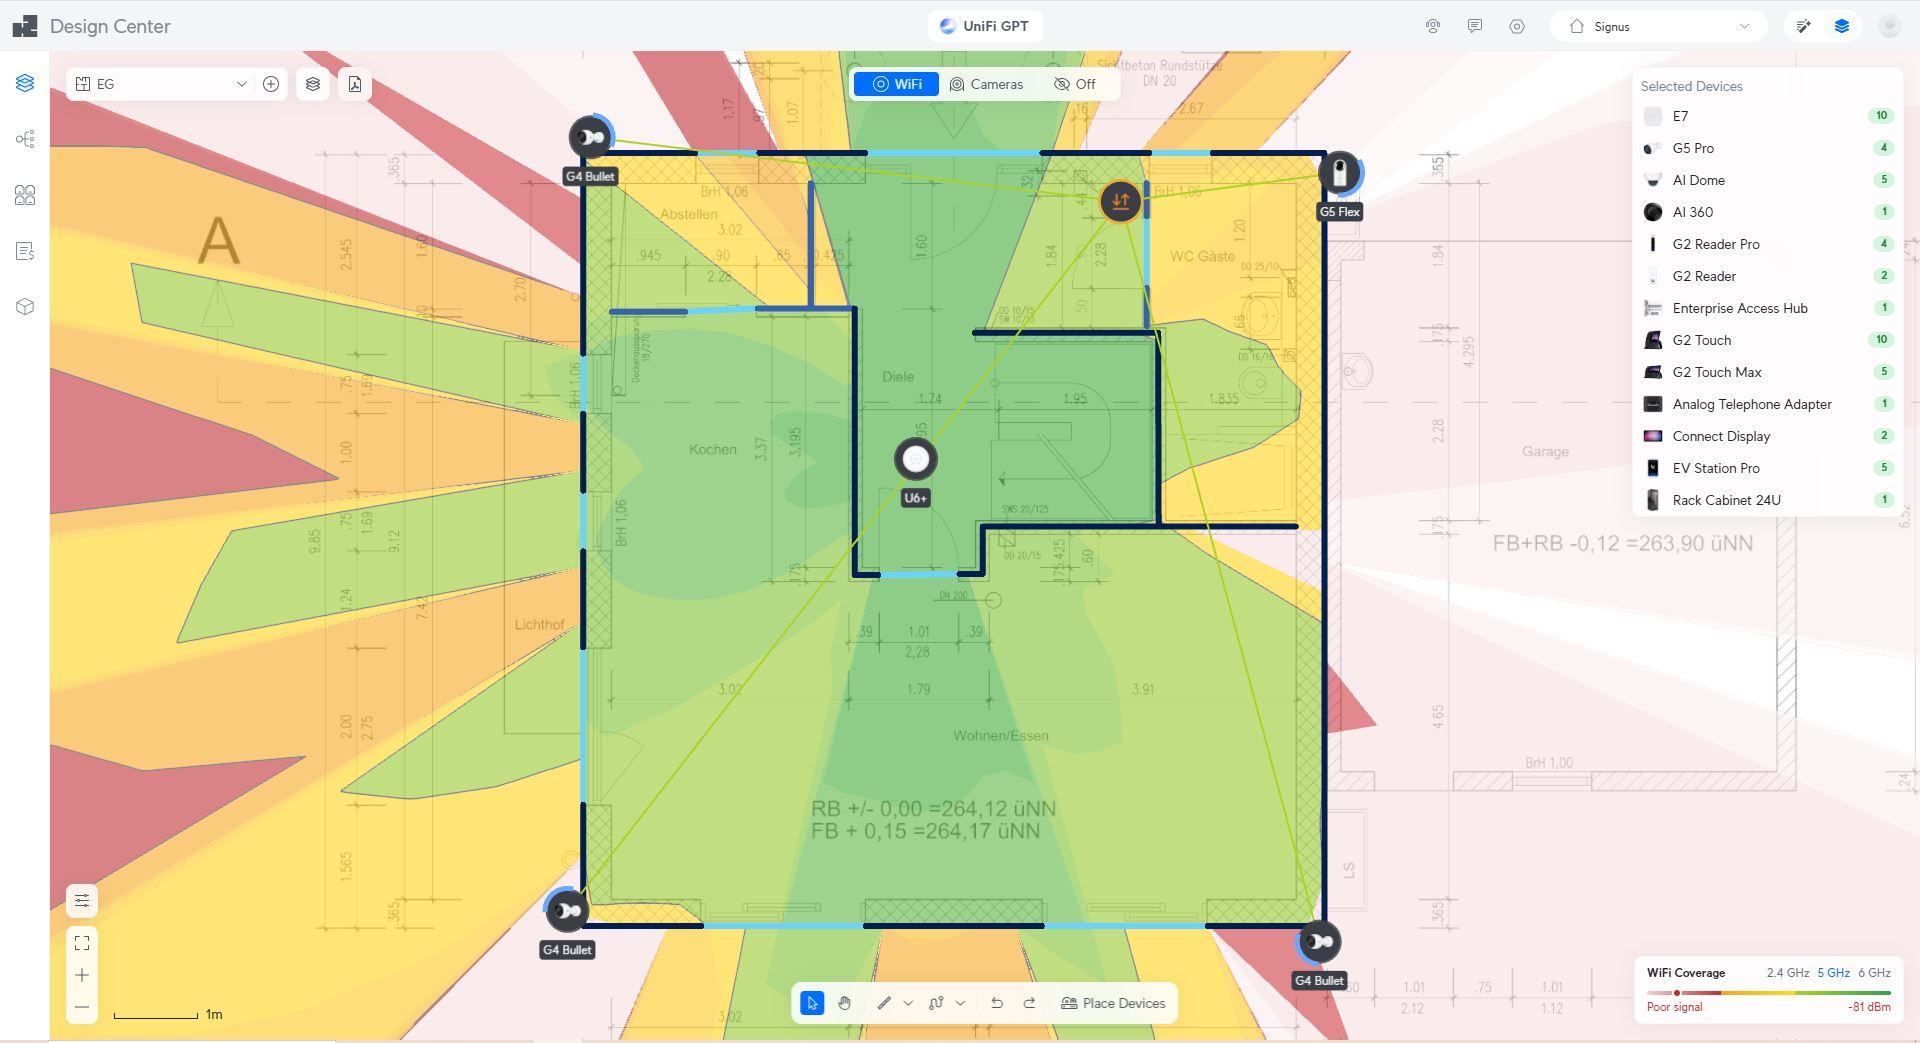The height and width of the screenshot is (1043, 1920).
Task: Fit the plan to screen
Action: tap(82, 943)
